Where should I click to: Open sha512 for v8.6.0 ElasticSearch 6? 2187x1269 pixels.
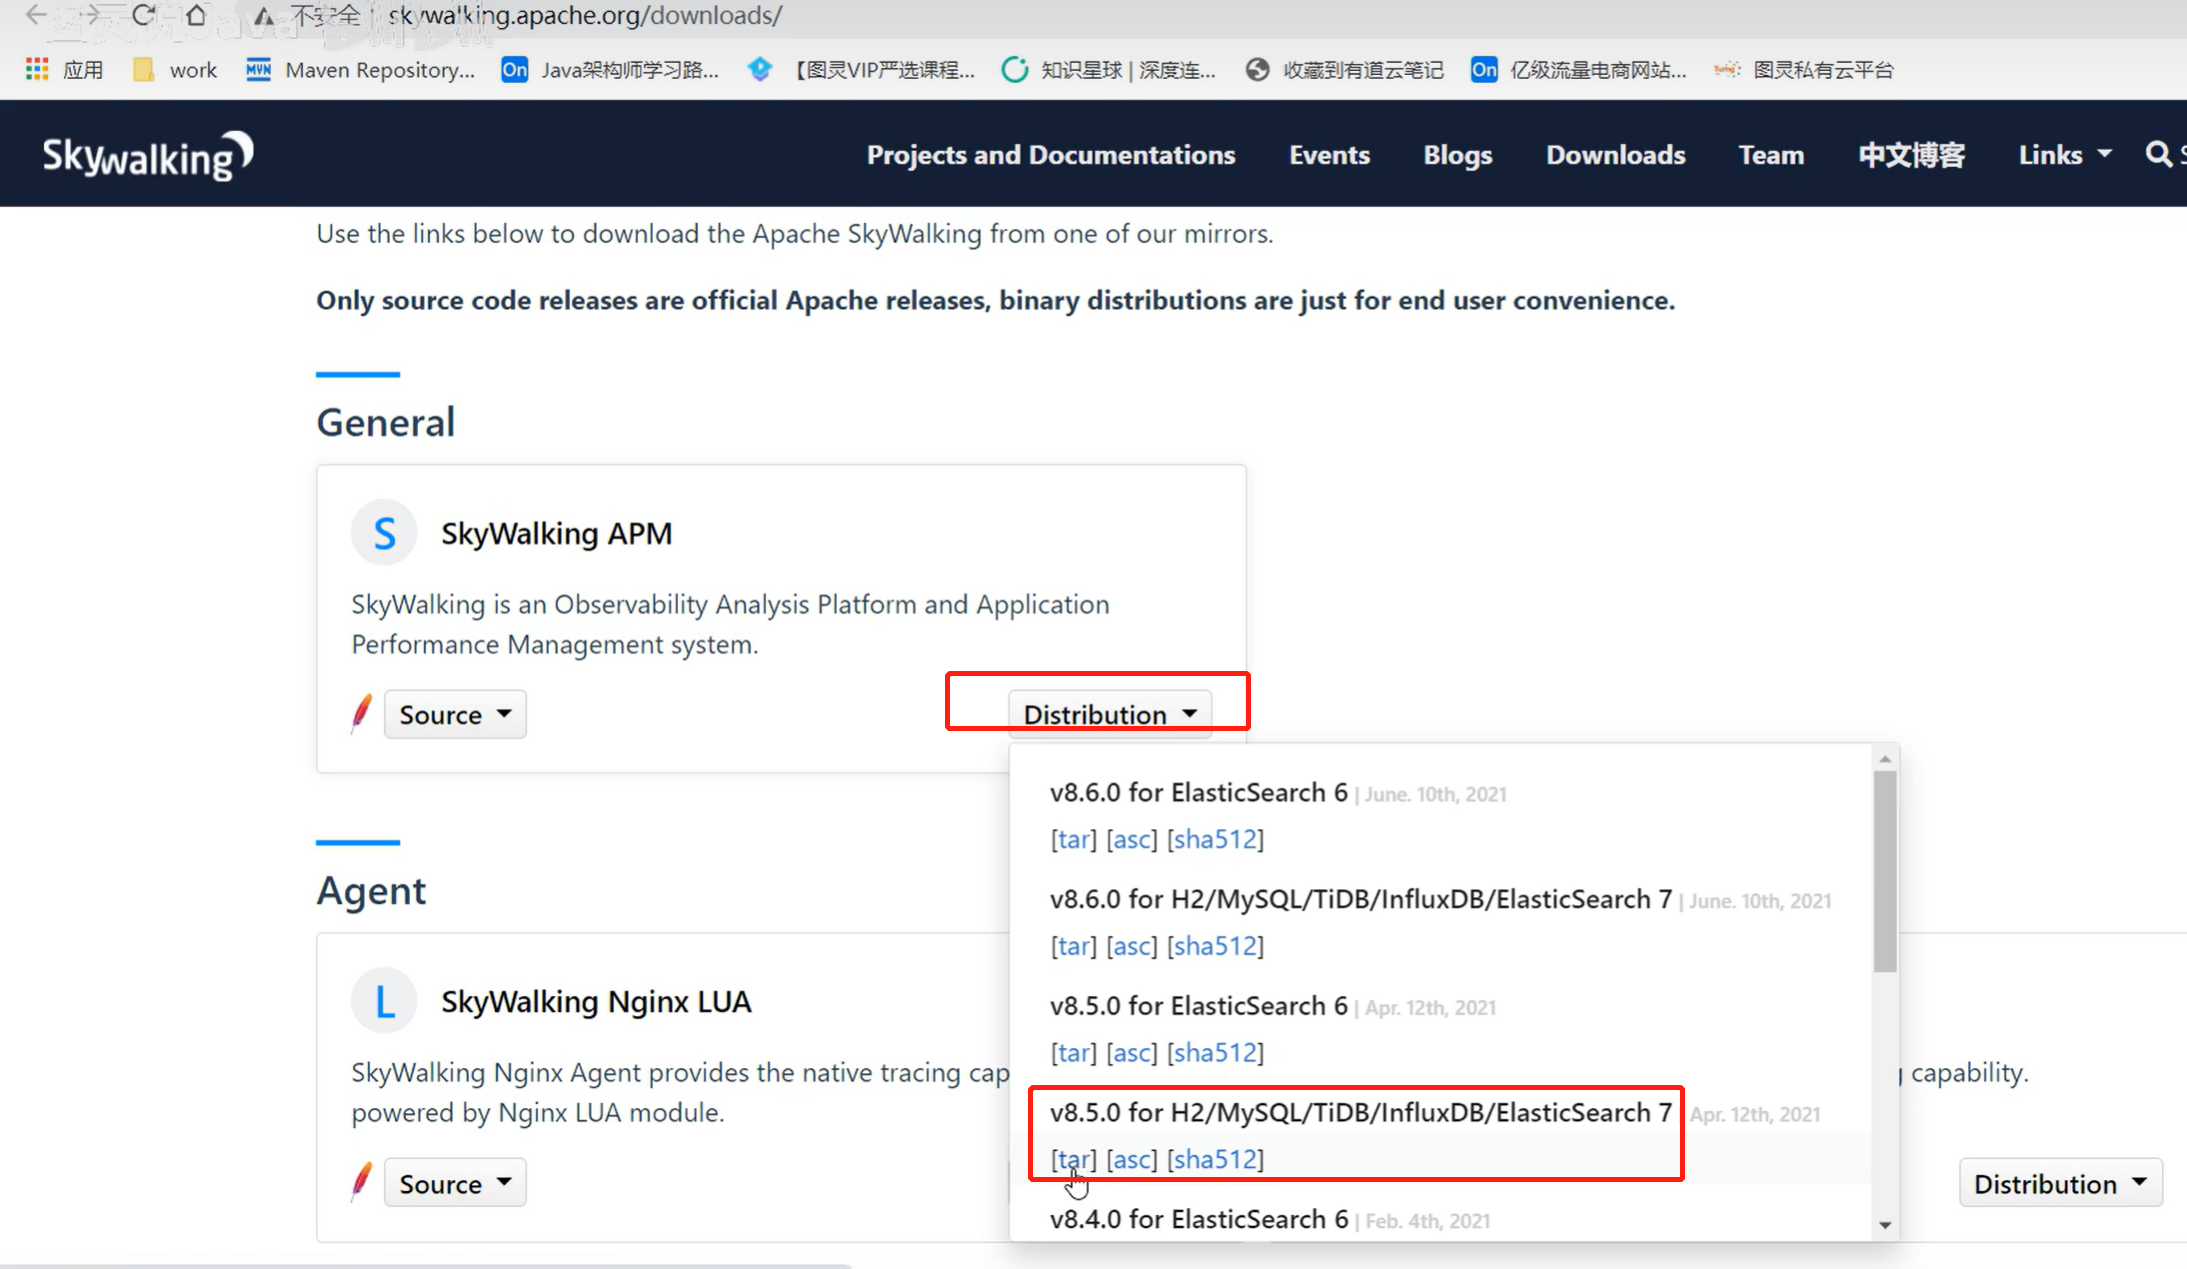[1215, 839]
